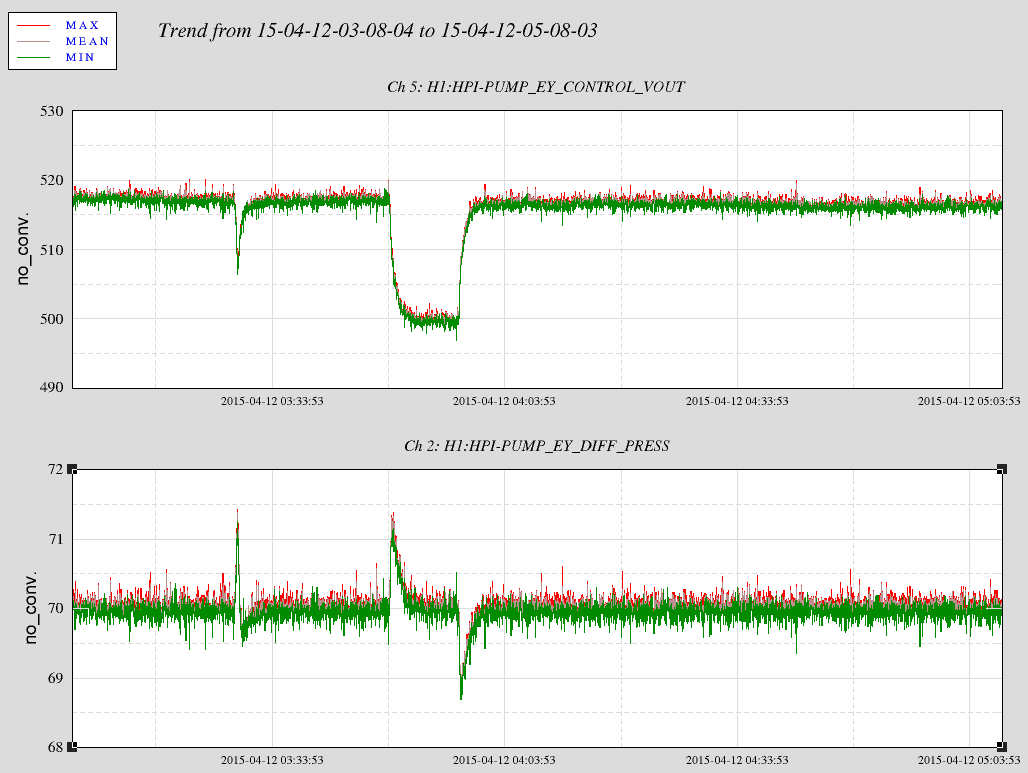Click the 69 y-axis tick label

point(56,678)
